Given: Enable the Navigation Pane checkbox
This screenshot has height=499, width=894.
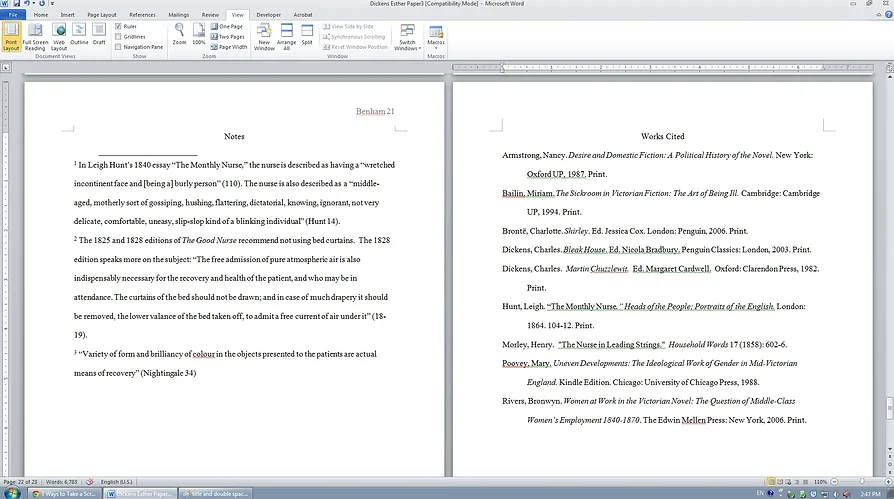Looking at the screenshot, I should [x=118, y=47].
